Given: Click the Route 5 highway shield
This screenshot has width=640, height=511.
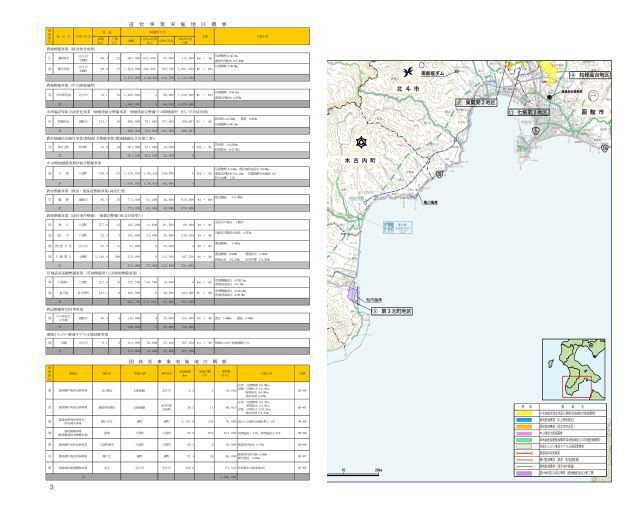Looking at the screenshot, I should pos(535,131).
